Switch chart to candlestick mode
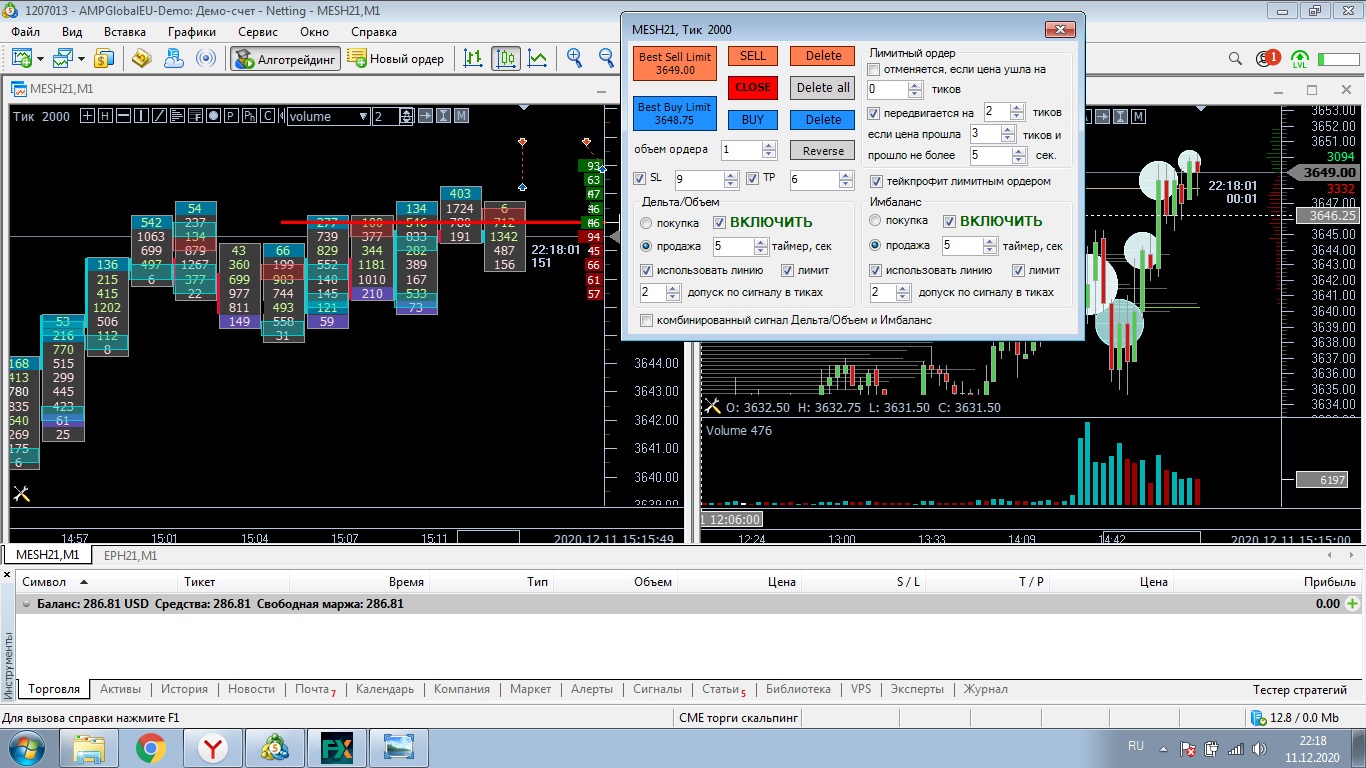The width and height of the screenshot is (1366, 768). (x=506, y=58)
